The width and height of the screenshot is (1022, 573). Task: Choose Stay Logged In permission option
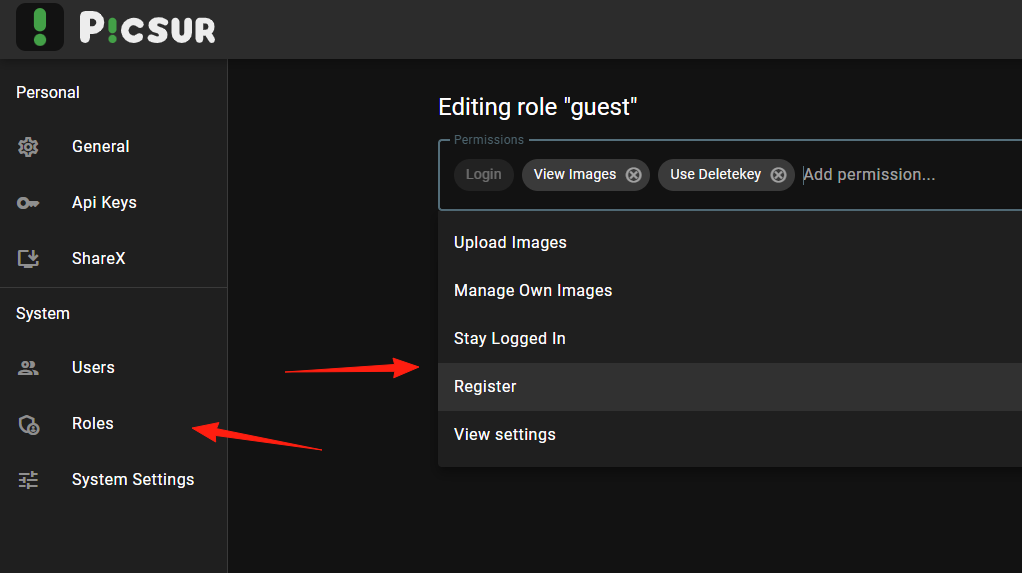[x=730, y=339]
